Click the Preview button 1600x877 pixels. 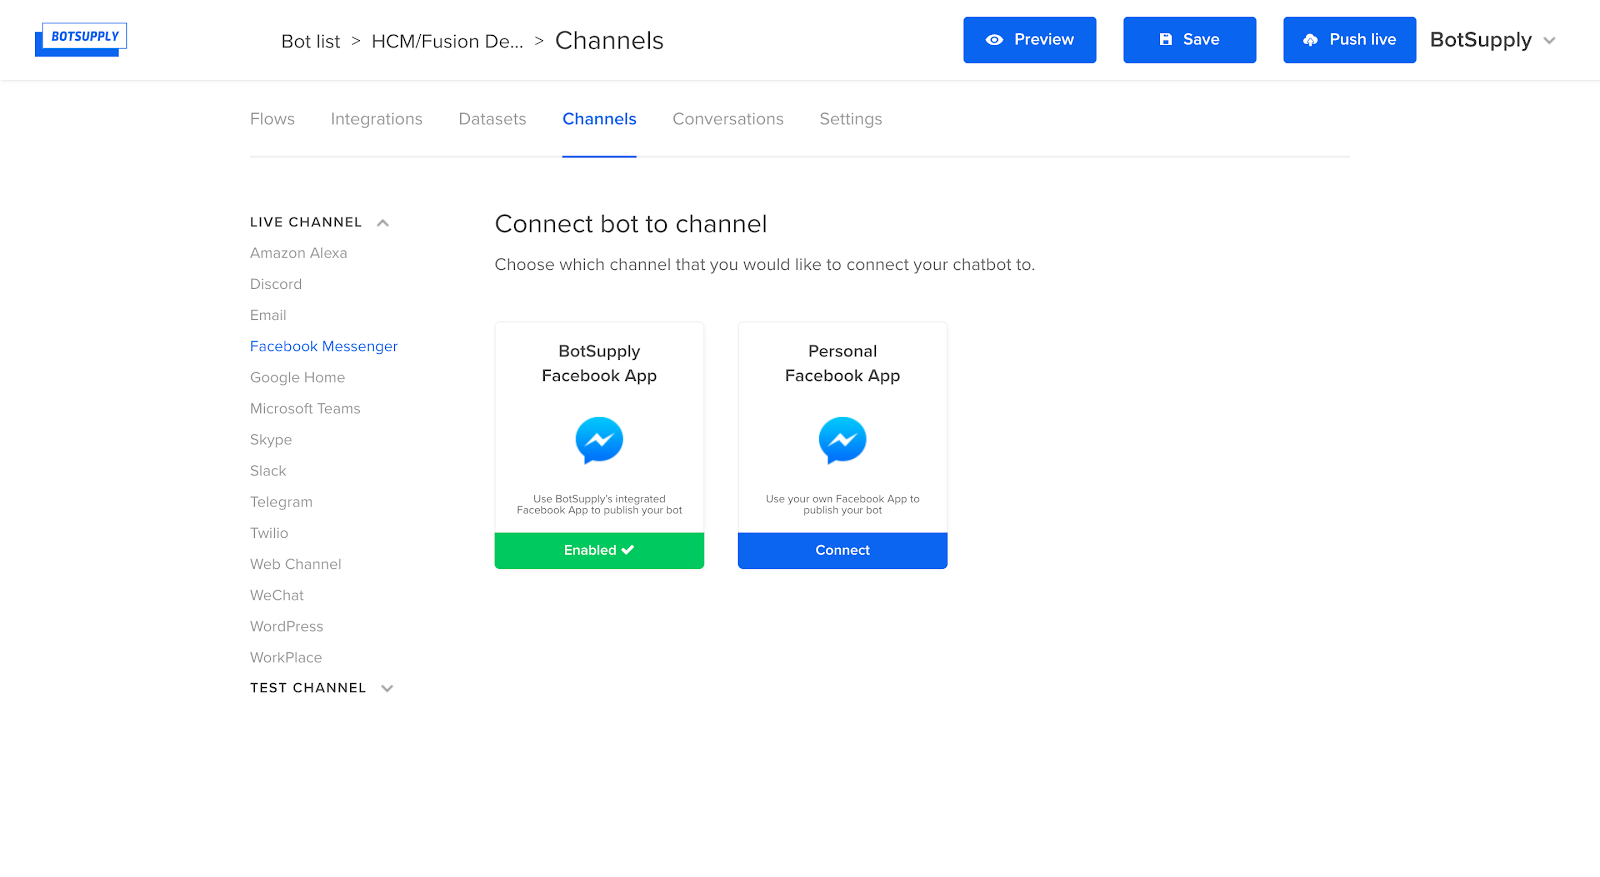1030,40
